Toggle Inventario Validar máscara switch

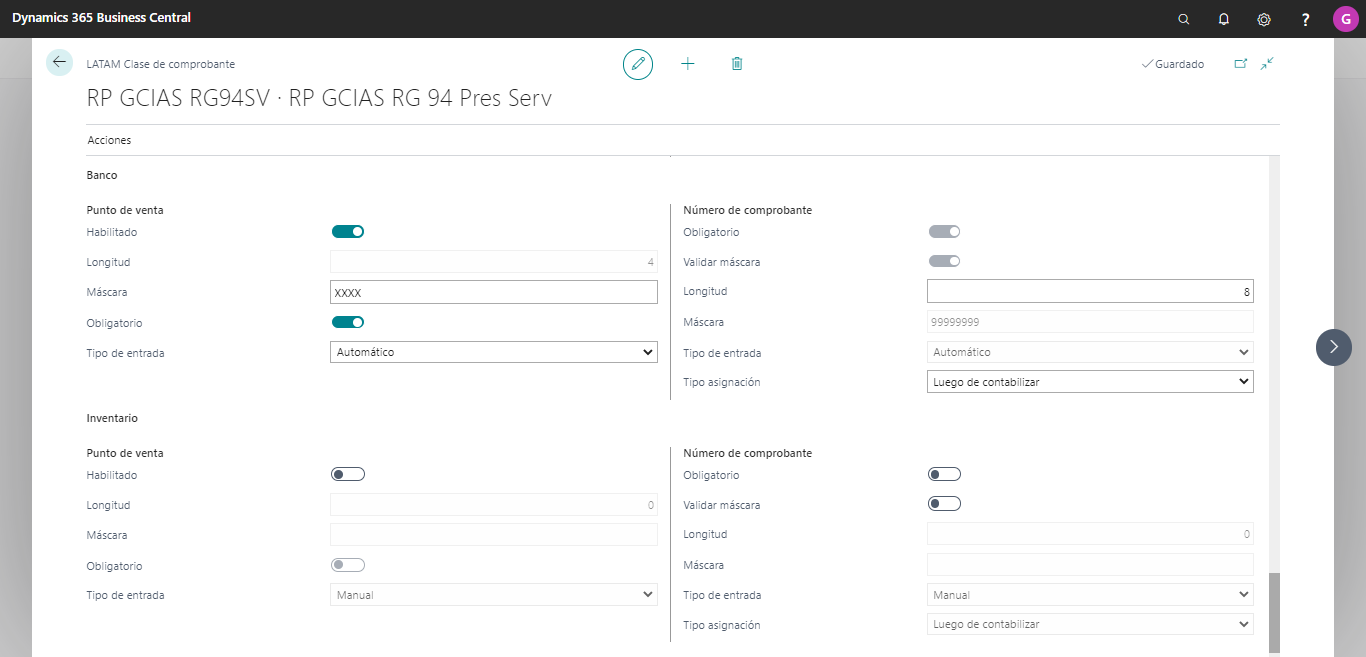point(944,504)
